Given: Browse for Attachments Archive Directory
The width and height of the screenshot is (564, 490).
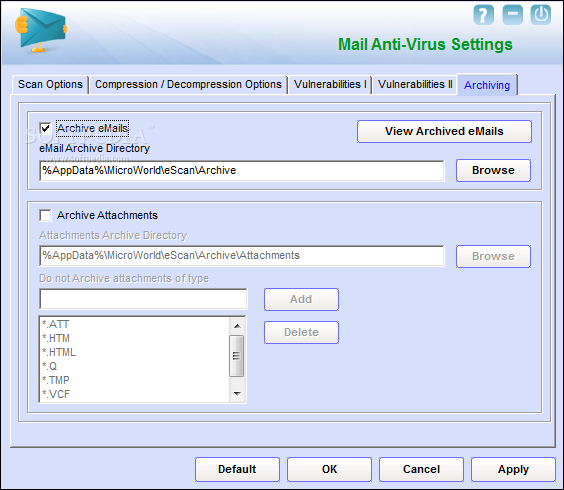Looking at the screenshot, I should click(x=493, y=256).
